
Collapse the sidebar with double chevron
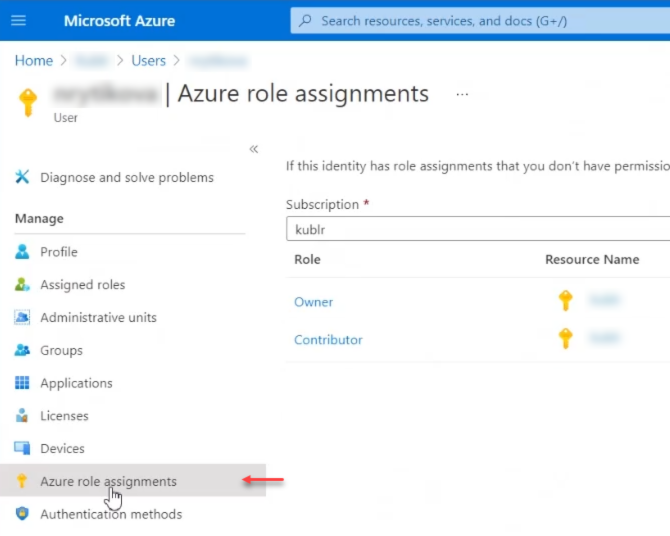(254, 149)
